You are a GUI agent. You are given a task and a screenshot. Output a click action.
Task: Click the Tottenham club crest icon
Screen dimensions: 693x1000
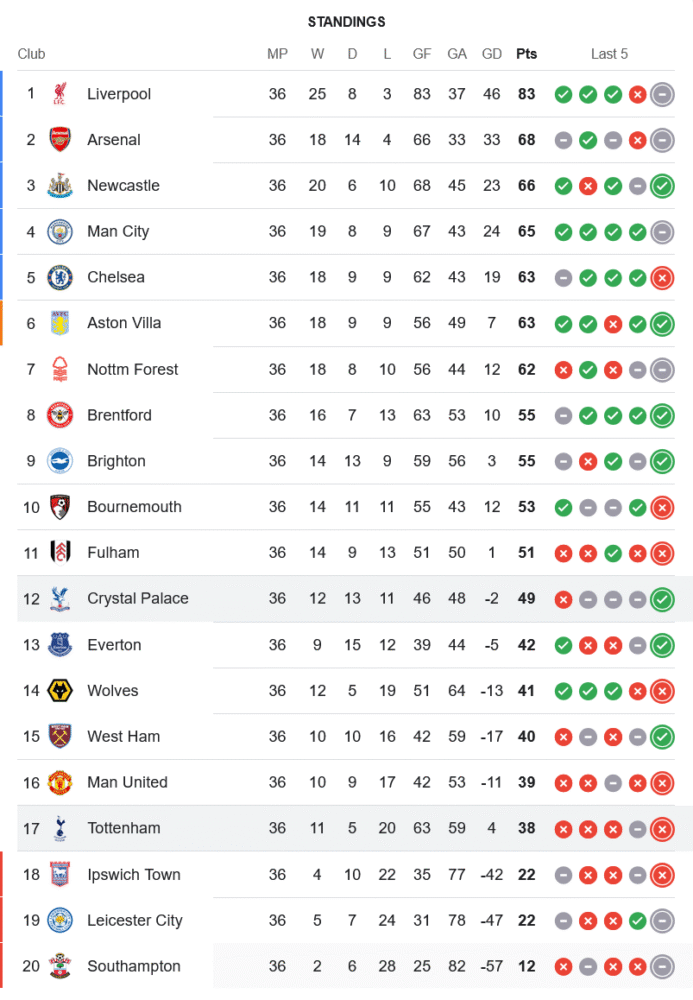point(60,829)
